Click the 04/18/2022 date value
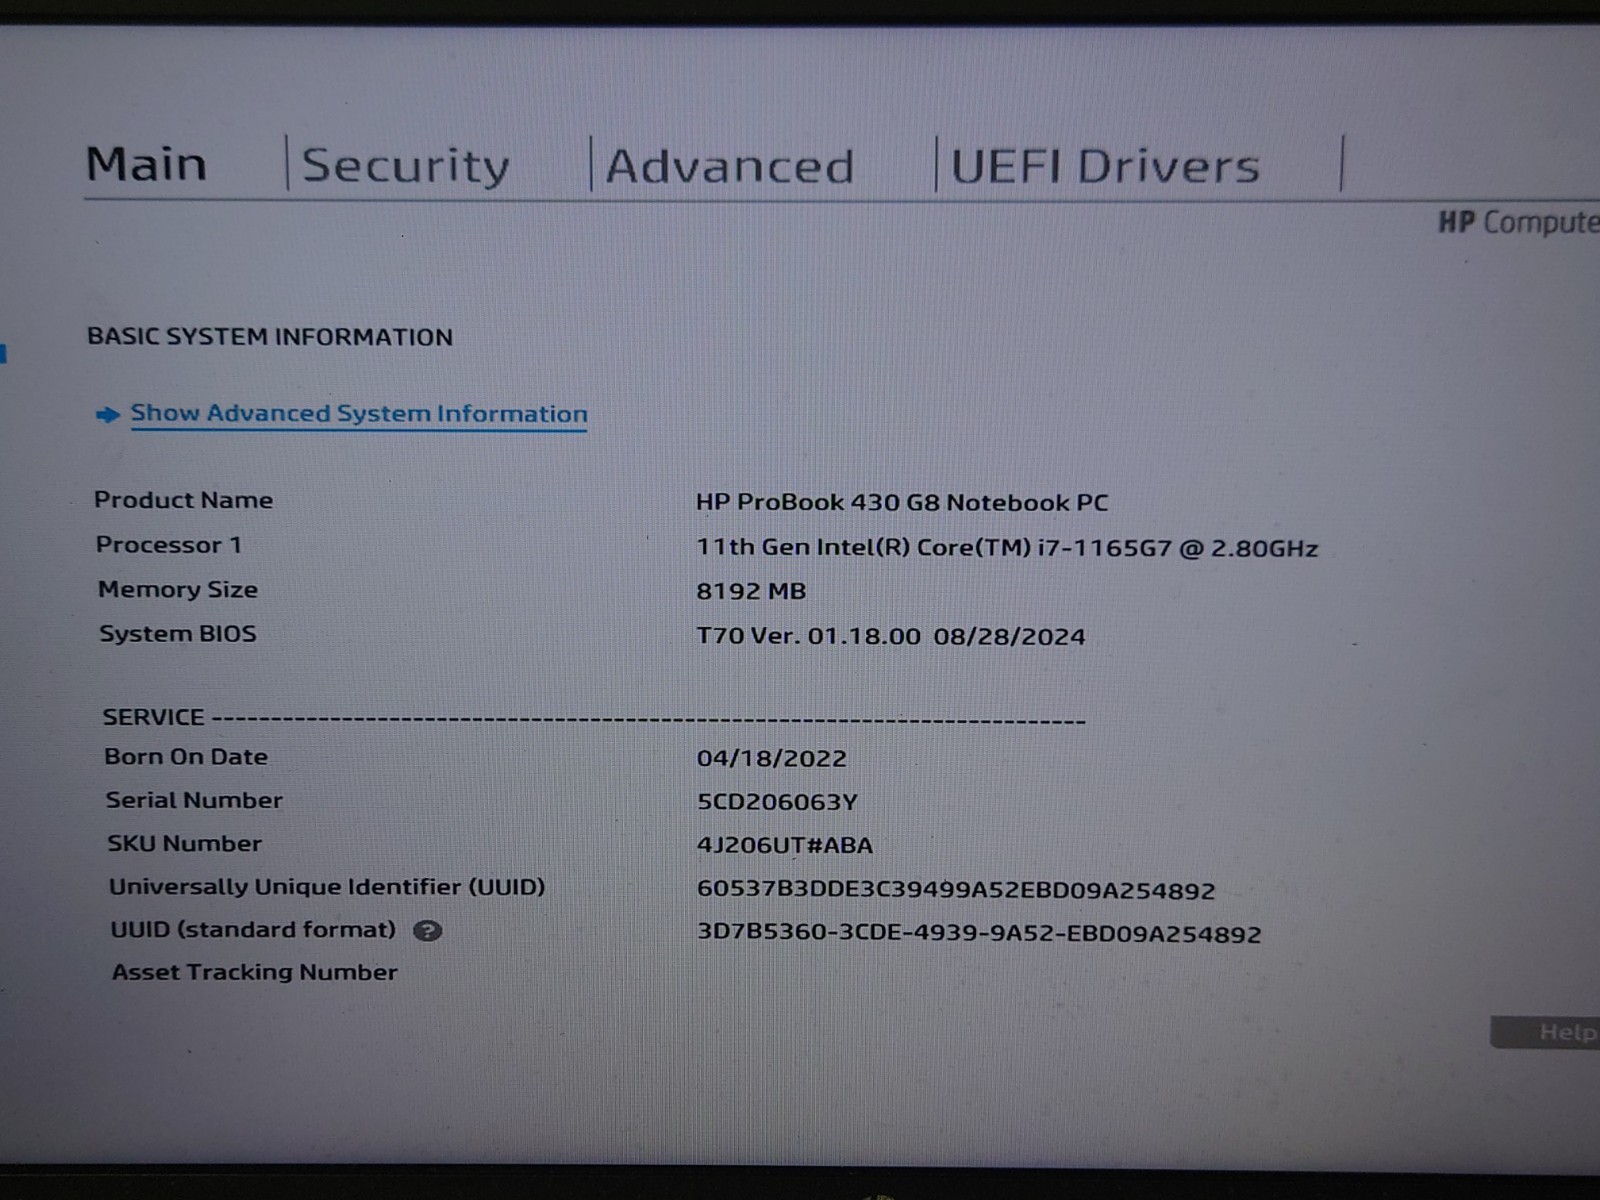Screen dimensions: 1600x1200 click(x=771, y=758)
